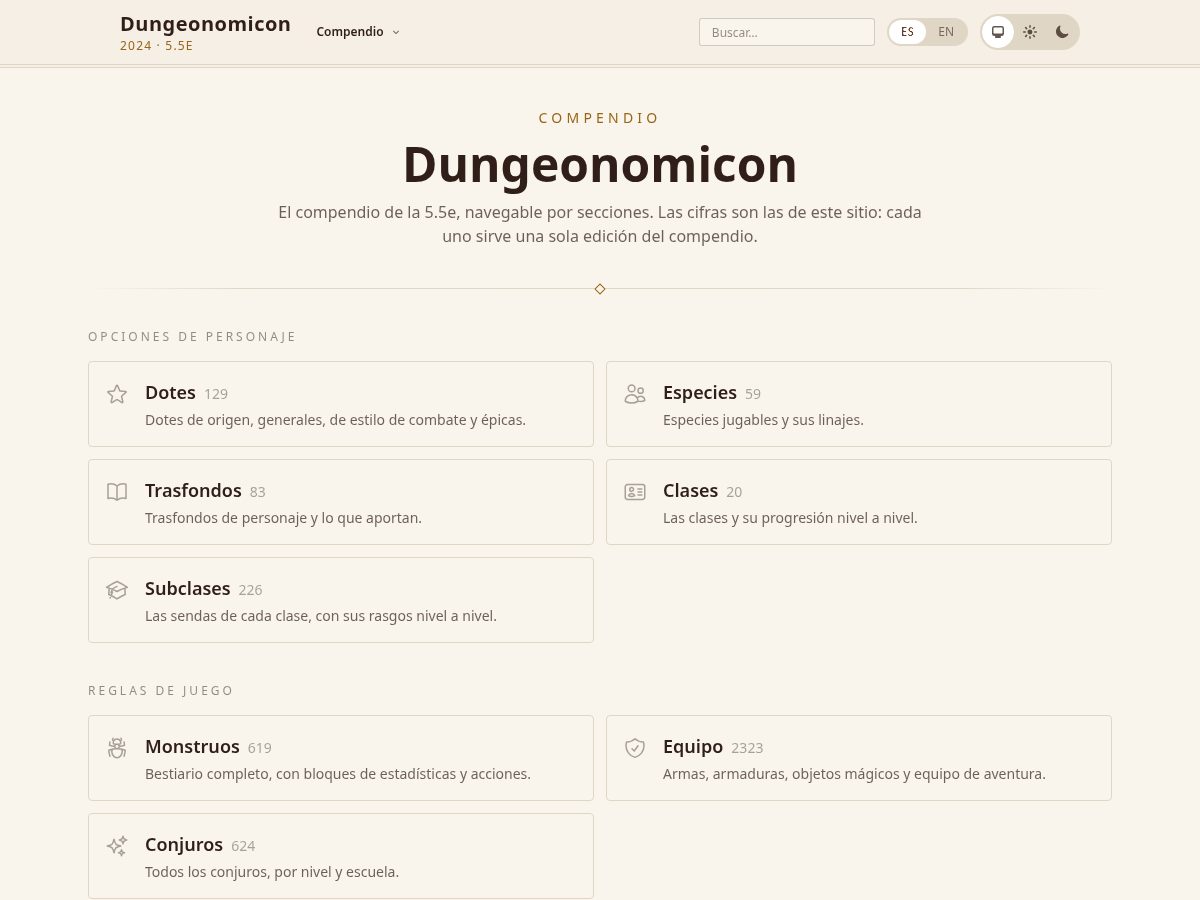Click the large Dungeonomicon page heading

click(x=600, y=165)
